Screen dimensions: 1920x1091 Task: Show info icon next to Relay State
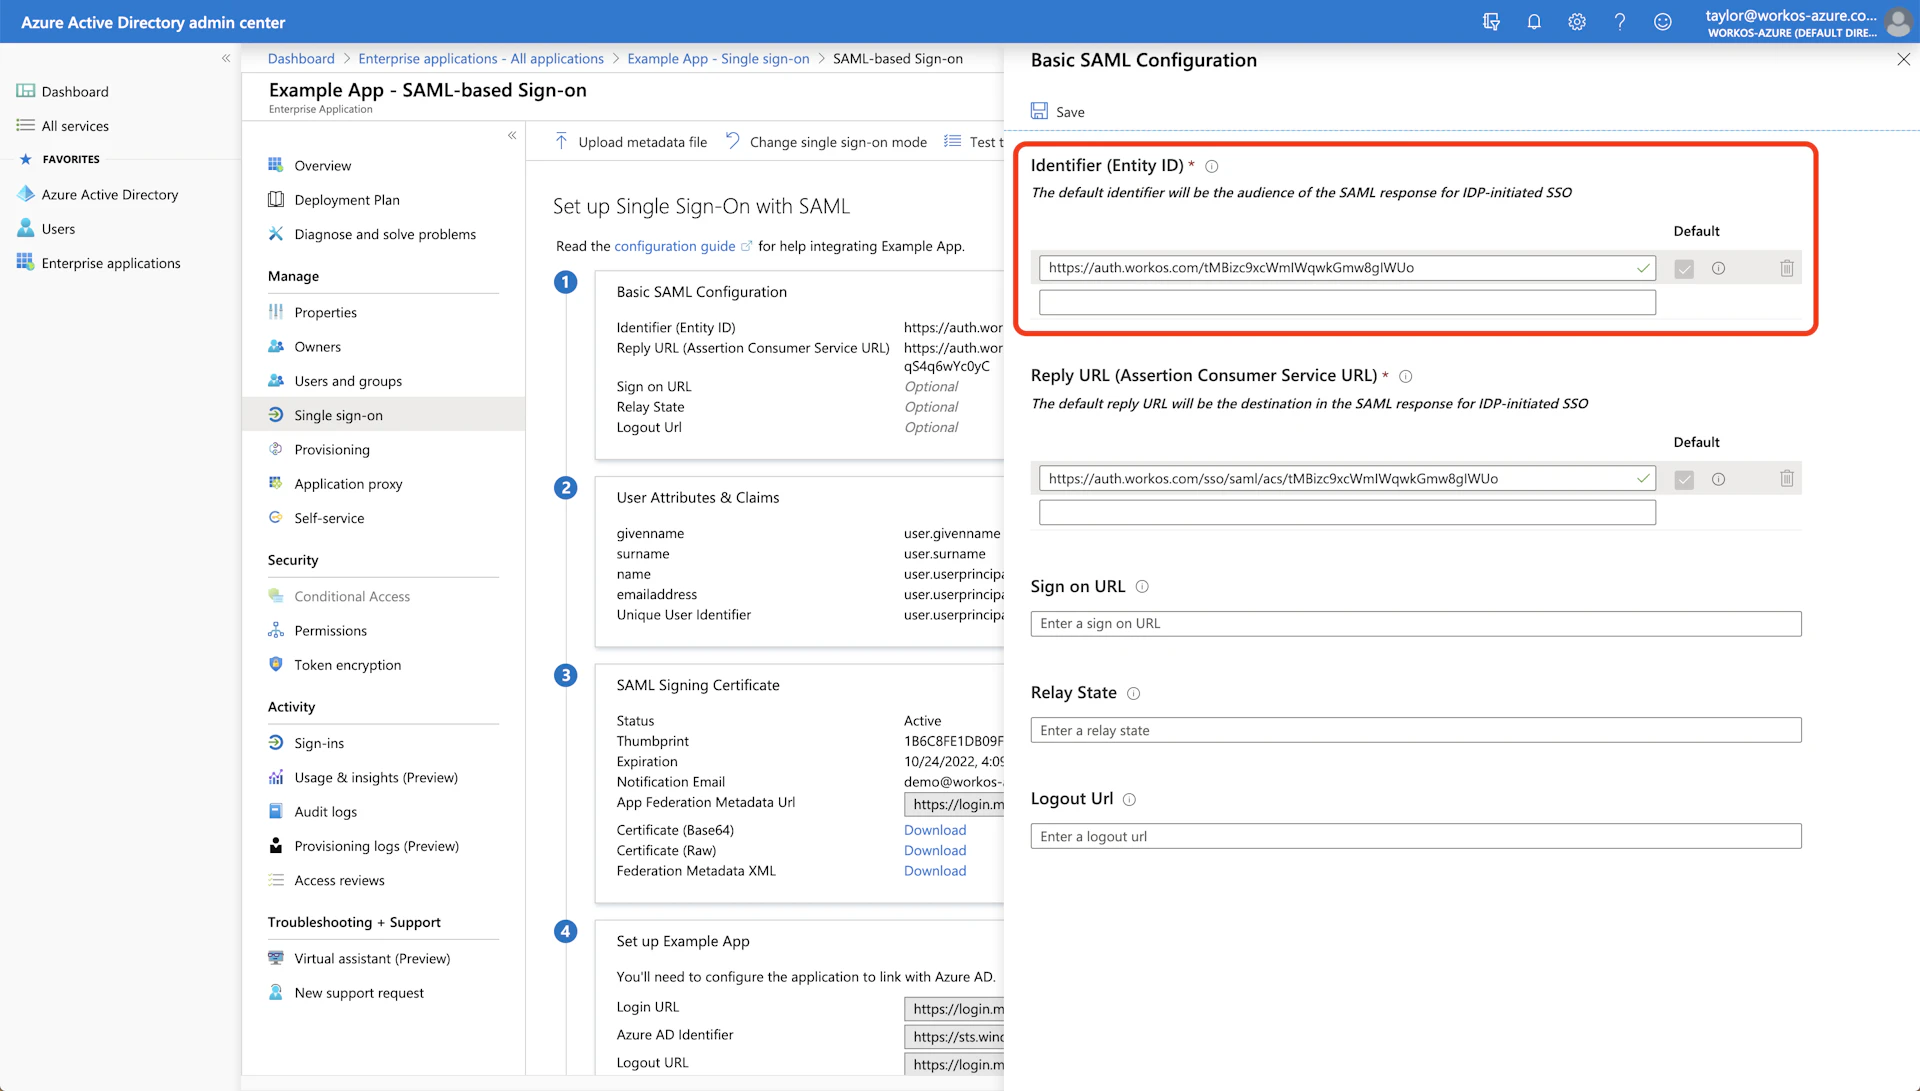click(x=1134, y=694)
